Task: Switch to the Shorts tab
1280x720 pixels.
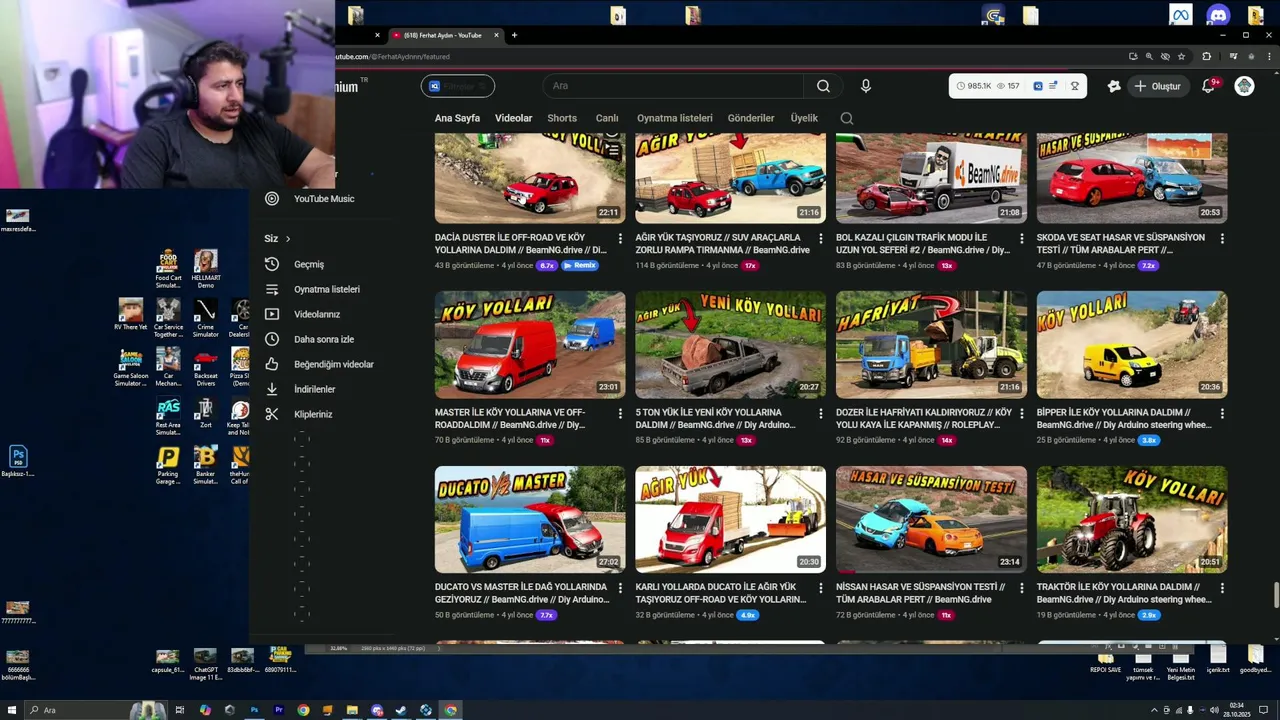Action: tap(562, 118)
